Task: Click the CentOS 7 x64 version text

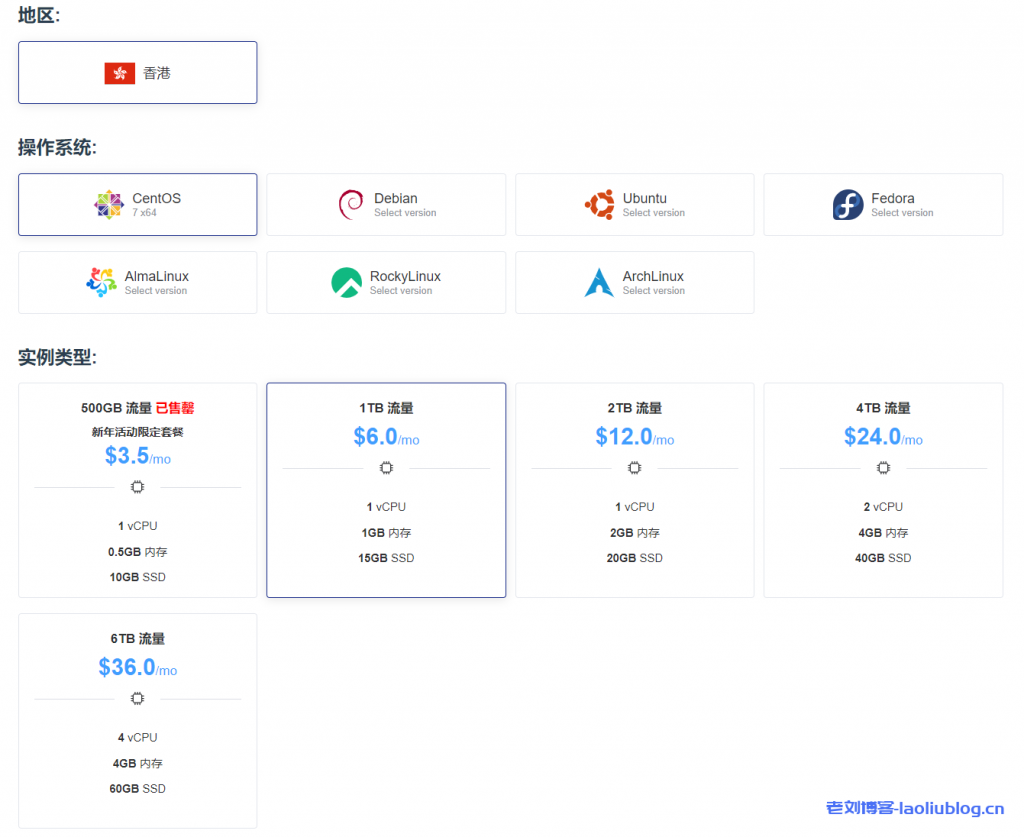Action: pos(144,213)
